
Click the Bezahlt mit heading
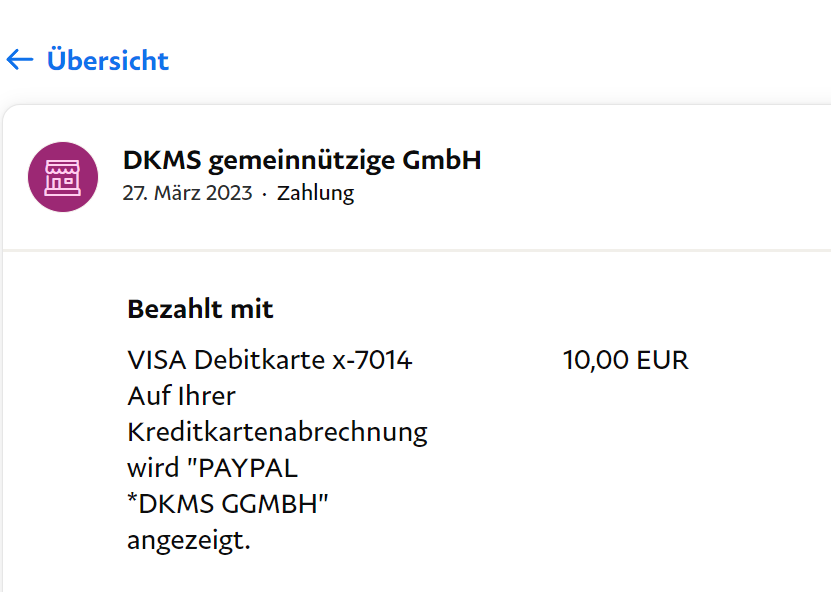[200, 309]
